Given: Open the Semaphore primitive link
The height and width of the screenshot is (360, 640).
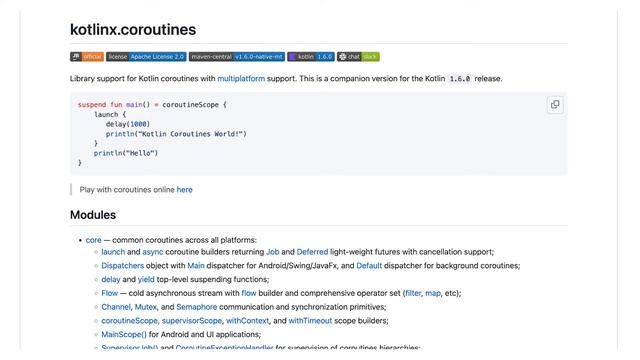Looking at the screenshot, I should pyautogui.click(x=197, y=307).
